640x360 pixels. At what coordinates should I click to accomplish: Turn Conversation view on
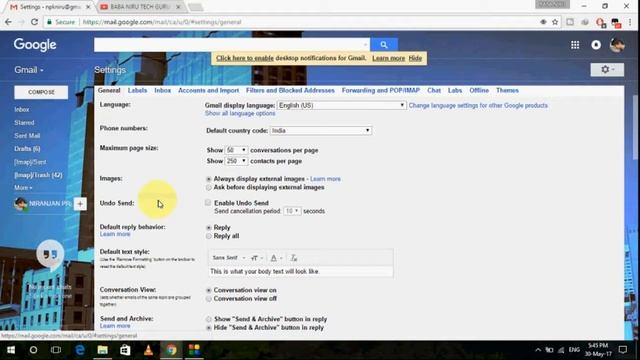tap(209, 290)
